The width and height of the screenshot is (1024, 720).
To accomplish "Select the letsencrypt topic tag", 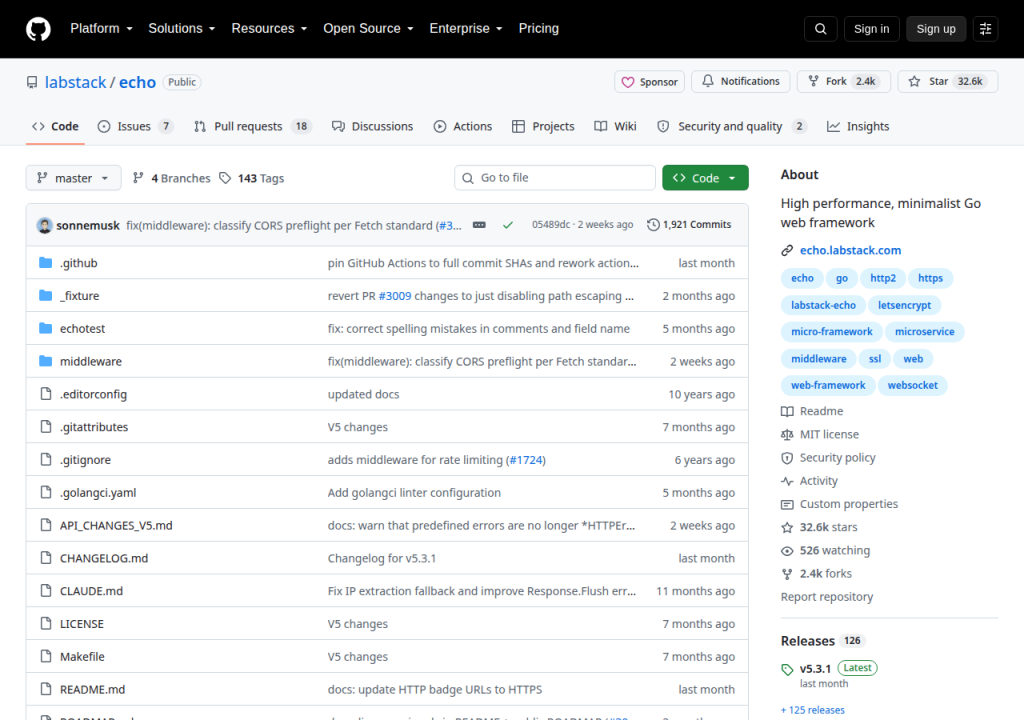I will click(904, 305).
